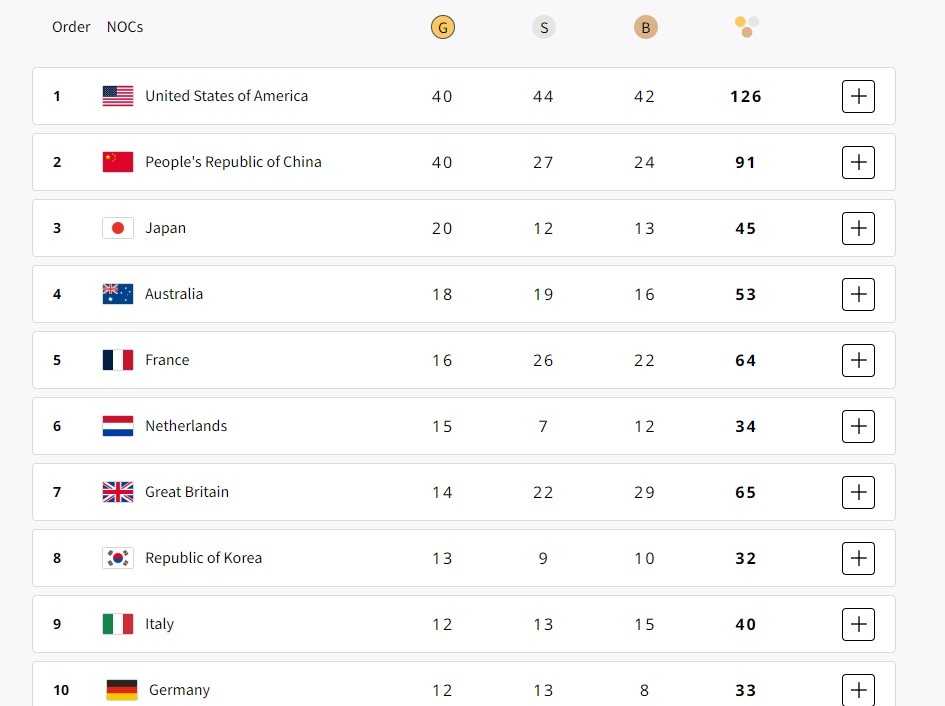Click the total medals icon in the header
The height and width of the screenshot is (706, 945).
point(745,27)
